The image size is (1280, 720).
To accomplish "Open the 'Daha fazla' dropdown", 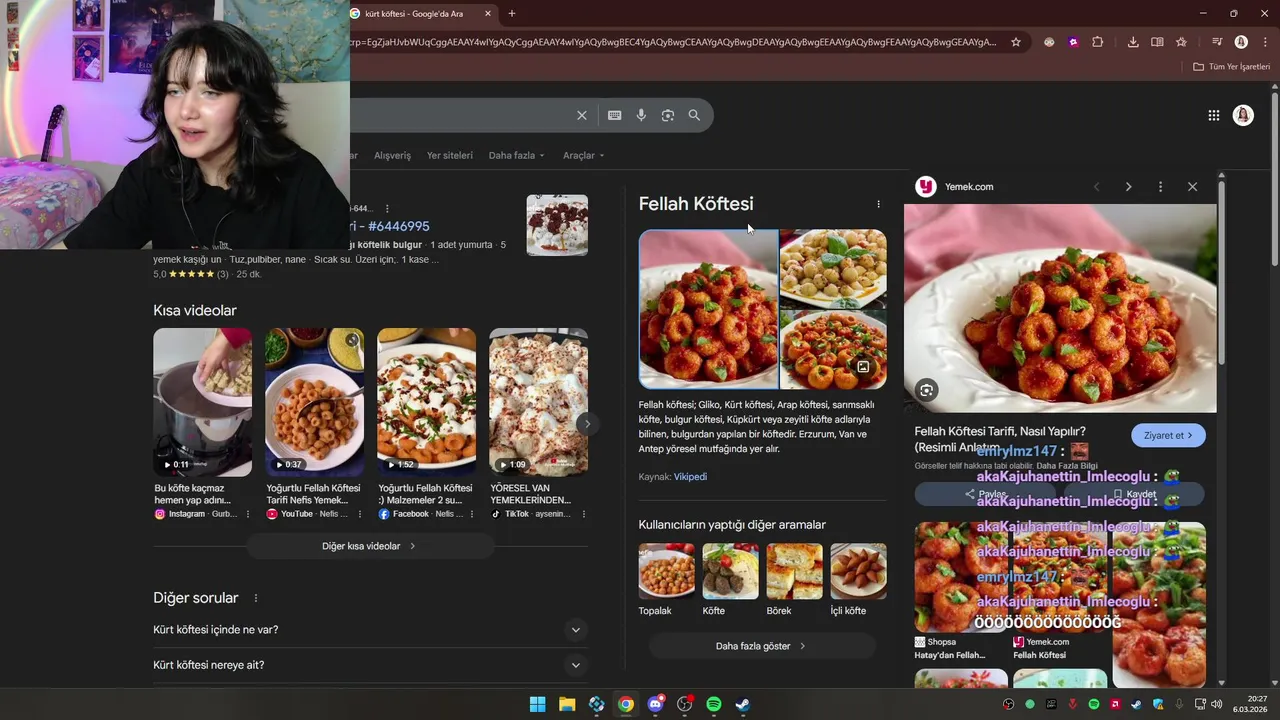I will point(516,155).
